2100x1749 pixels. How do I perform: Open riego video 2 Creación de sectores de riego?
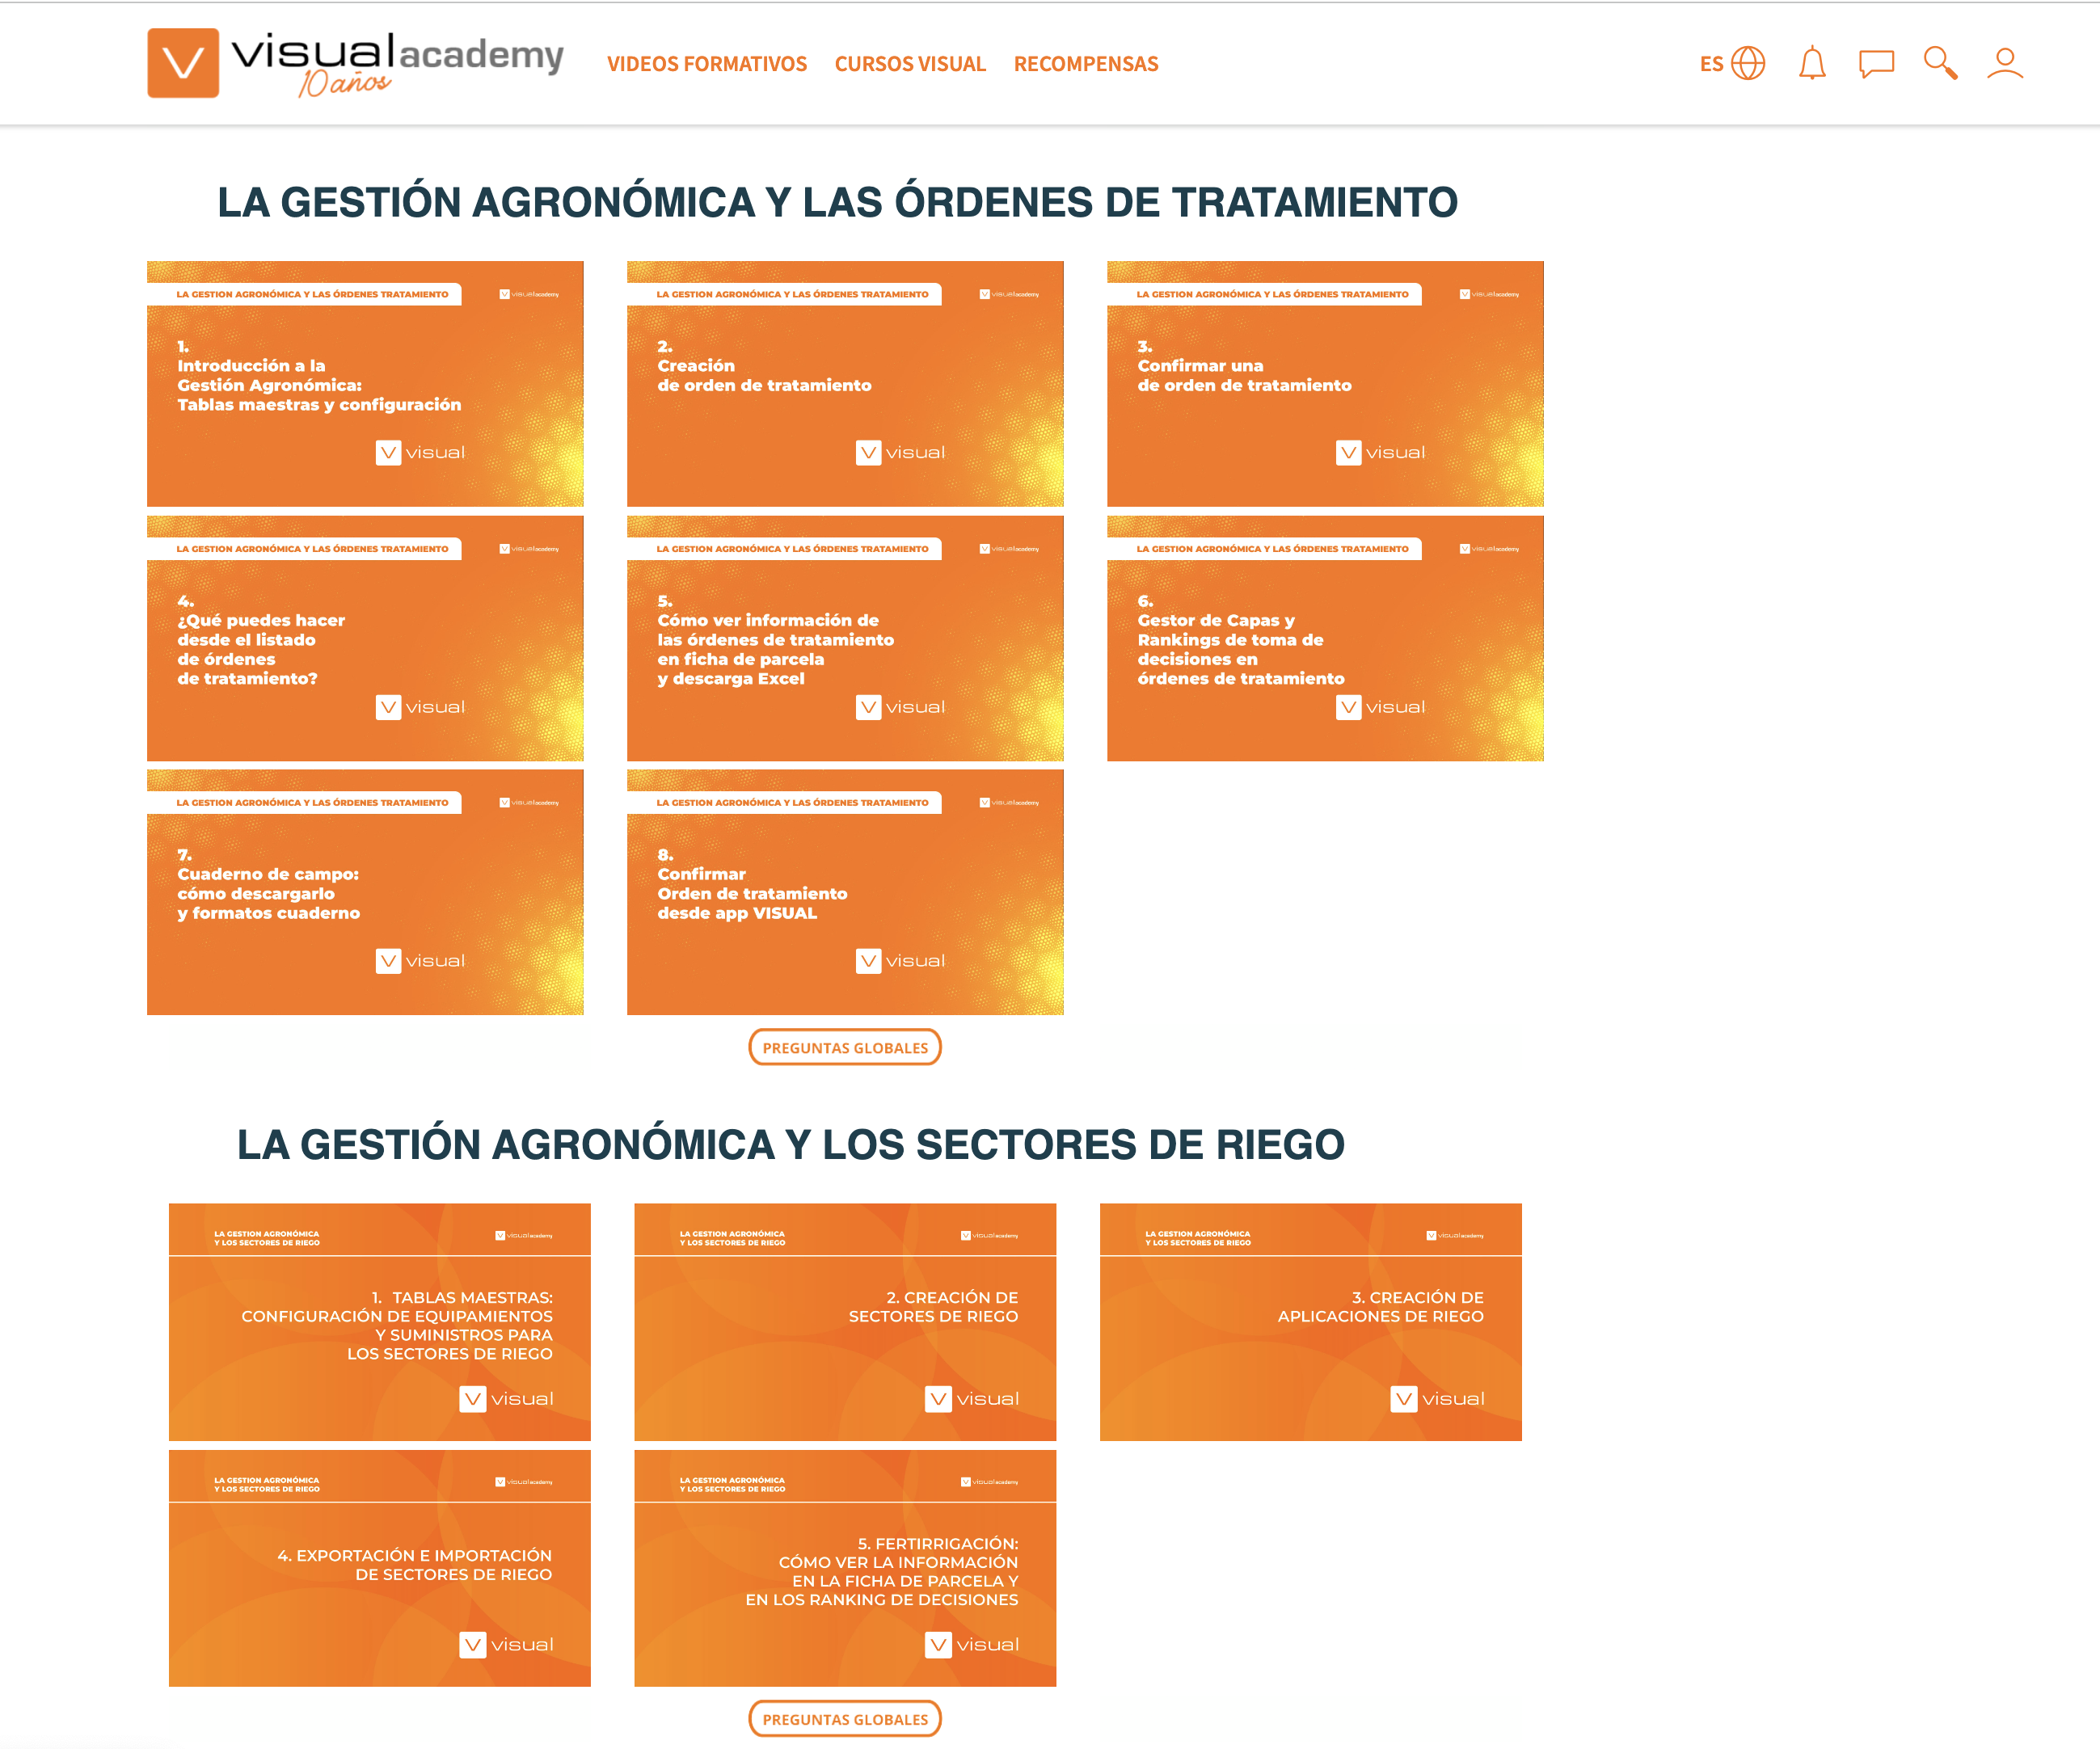845,1322
